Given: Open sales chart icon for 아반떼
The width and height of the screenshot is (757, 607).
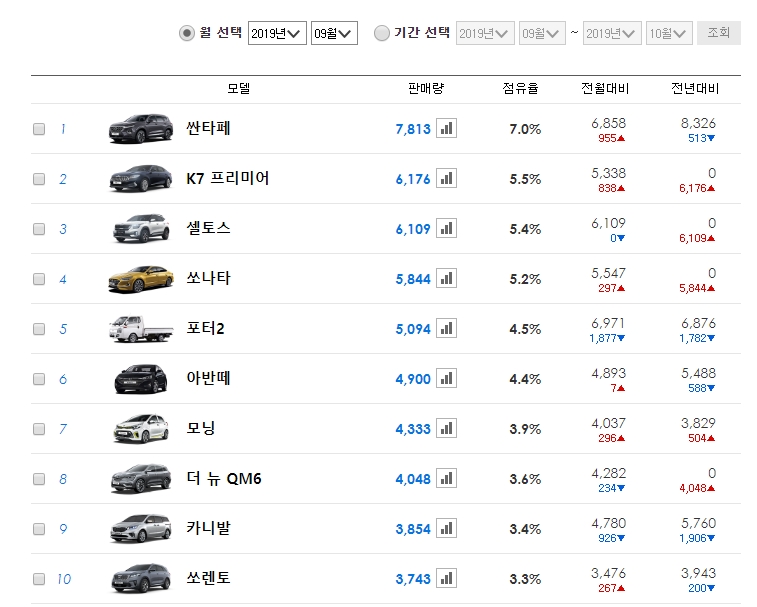Looking at the screenshot, I should (x=446, y=379).
